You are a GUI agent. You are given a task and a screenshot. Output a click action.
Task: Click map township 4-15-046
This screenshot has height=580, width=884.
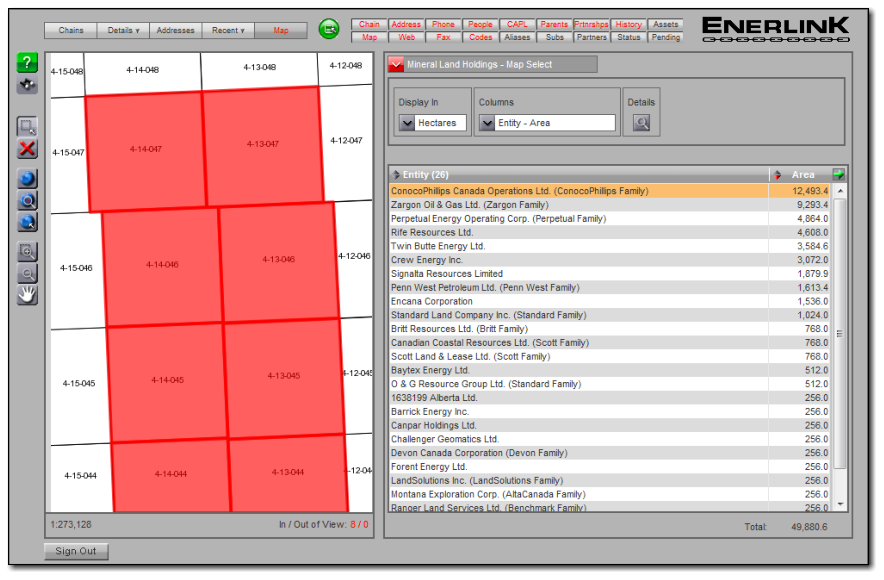click(x=76, y=268)
